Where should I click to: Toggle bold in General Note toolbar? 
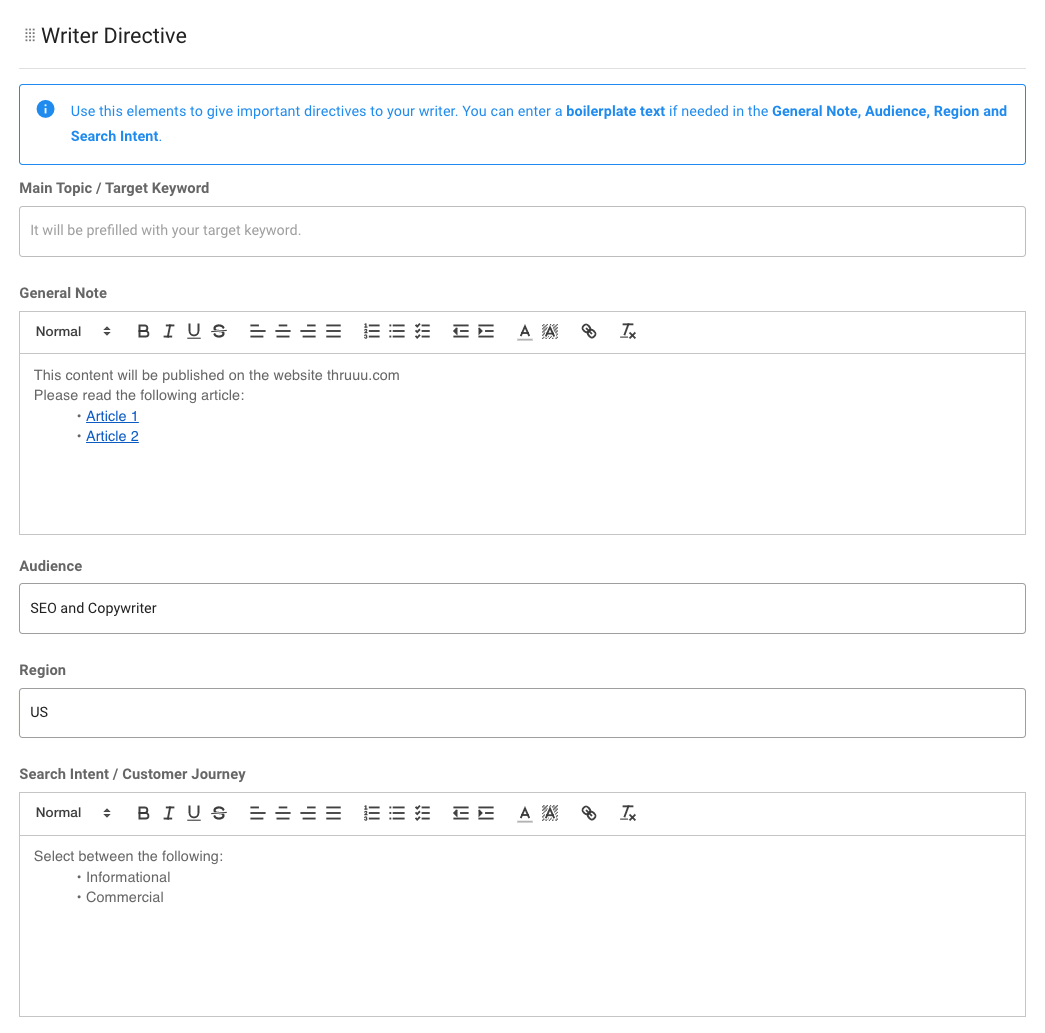coord(143,332)
